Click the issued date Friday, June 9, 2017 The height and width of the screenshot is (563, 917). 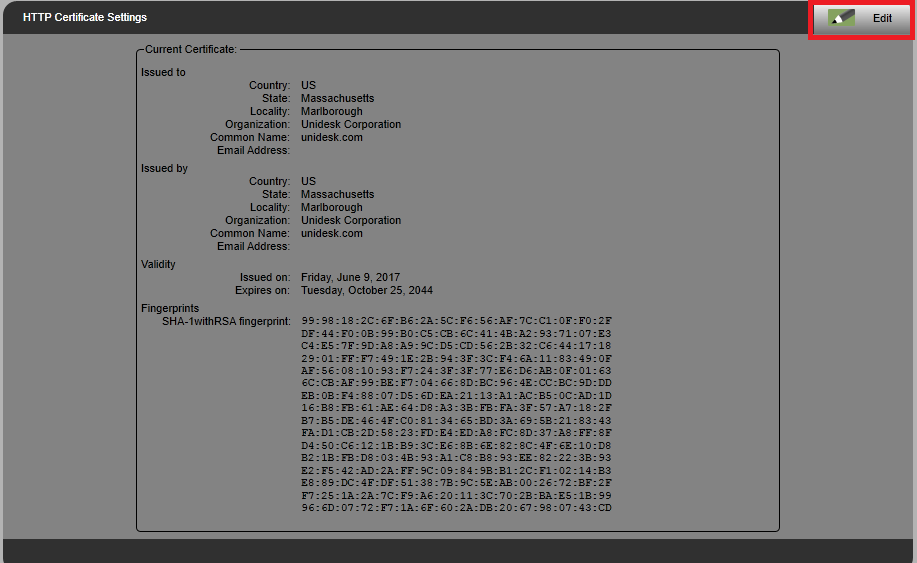coord(350,277)
